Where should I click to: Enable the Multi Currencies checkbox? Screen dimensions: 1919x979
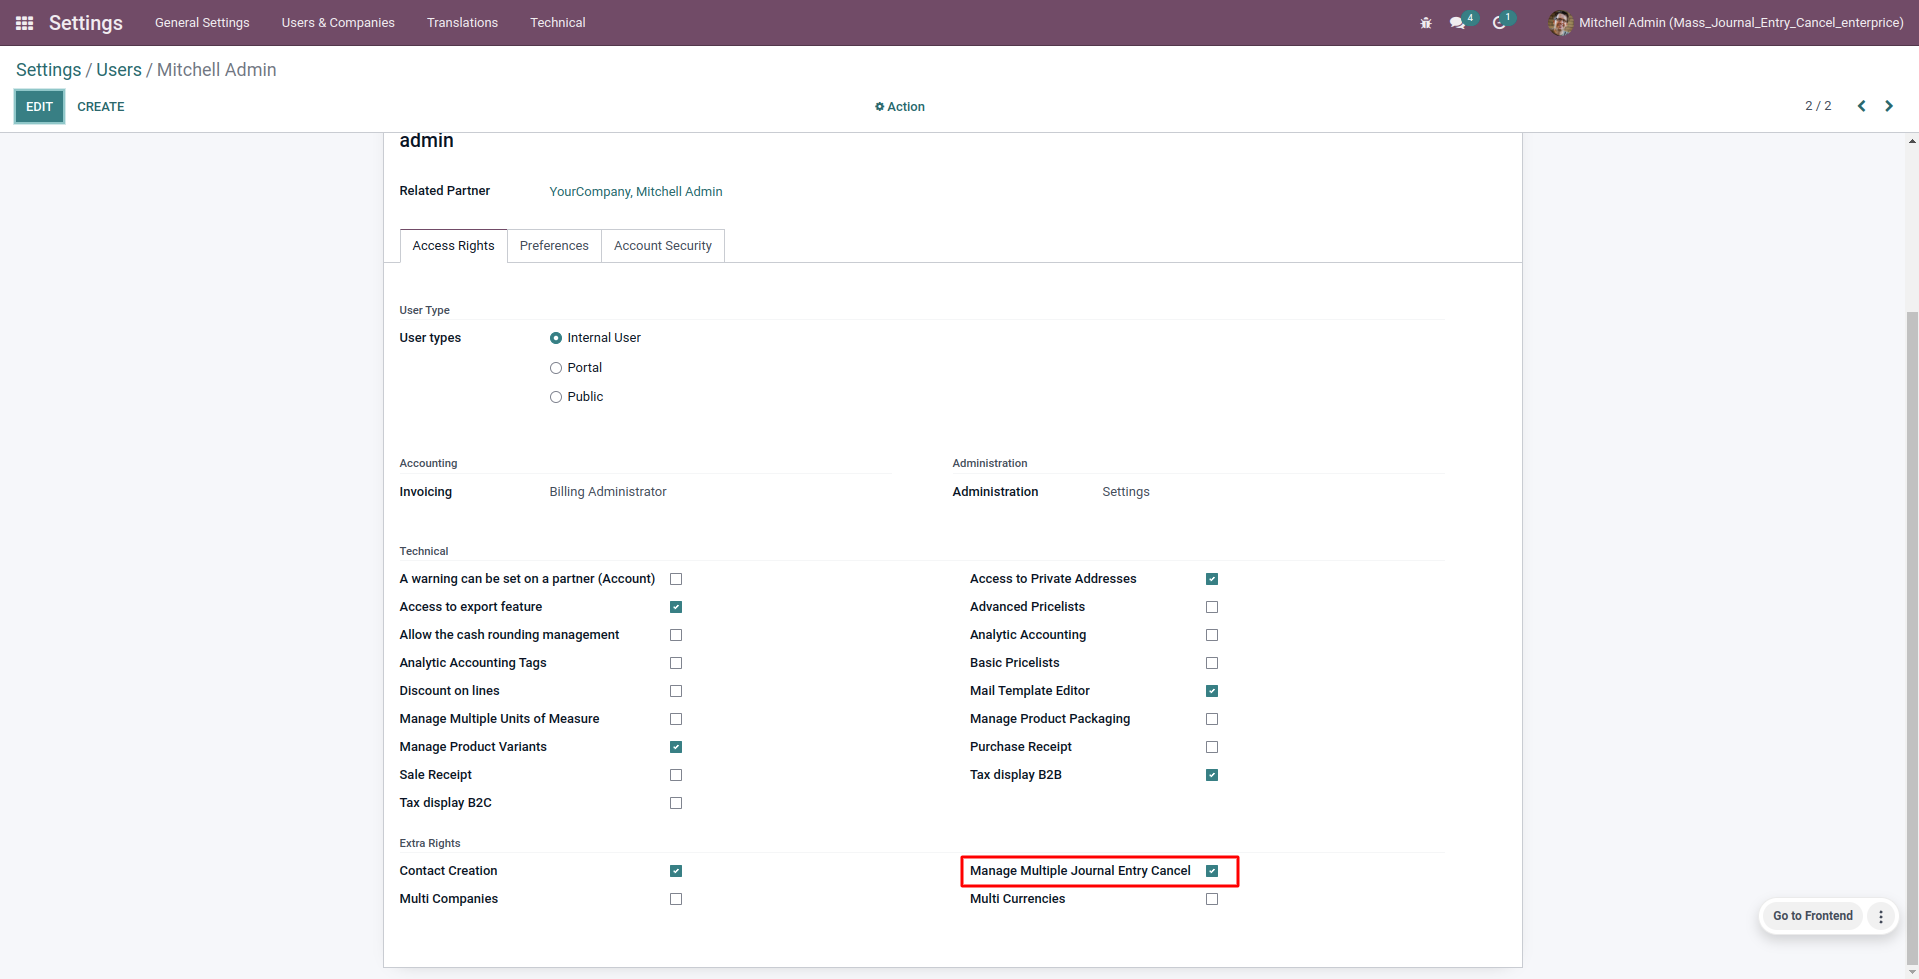(1212, 899)
